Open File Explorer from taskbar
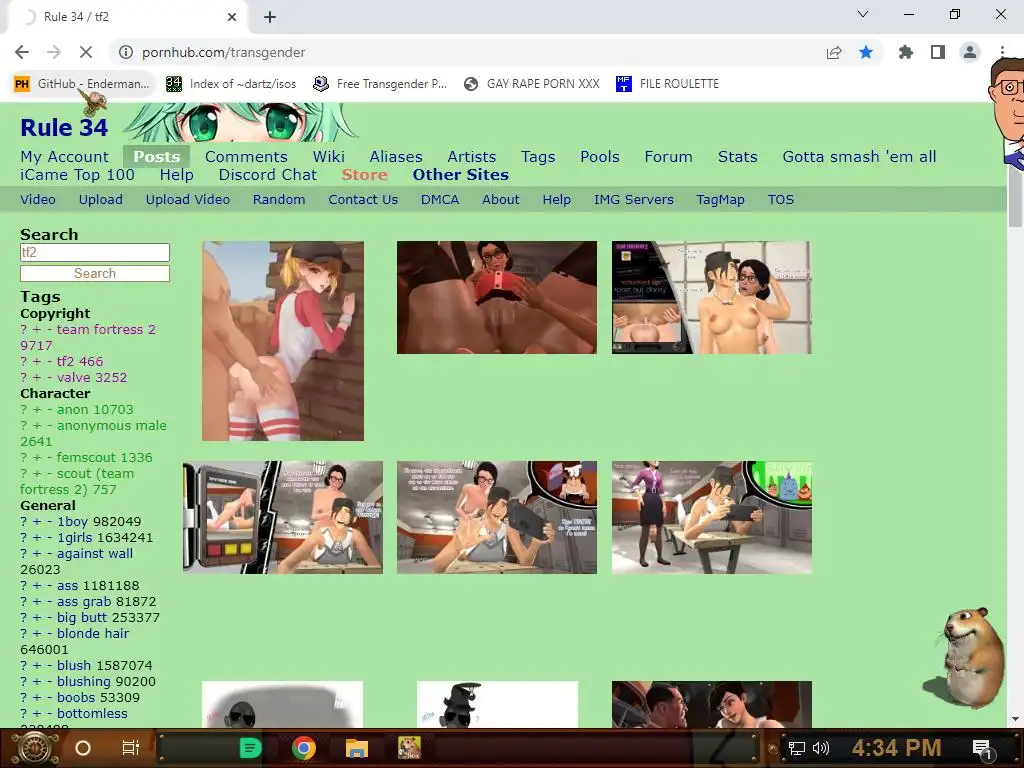Viewport: 1024px width, 768px height. [x=357, y=748]
